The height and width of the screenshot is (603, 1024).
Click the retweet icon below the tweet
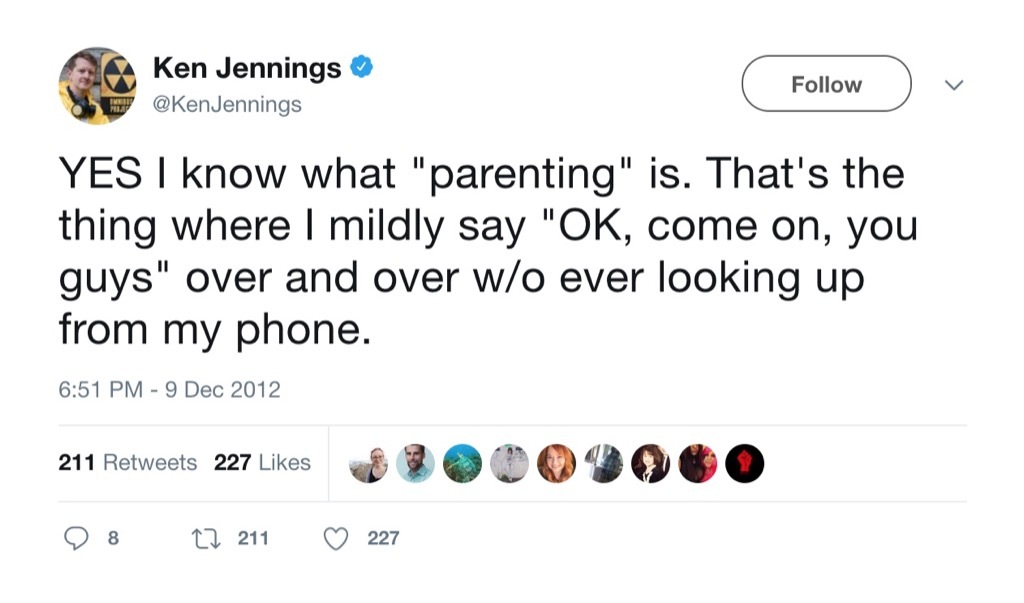click(x=206, y=538)
